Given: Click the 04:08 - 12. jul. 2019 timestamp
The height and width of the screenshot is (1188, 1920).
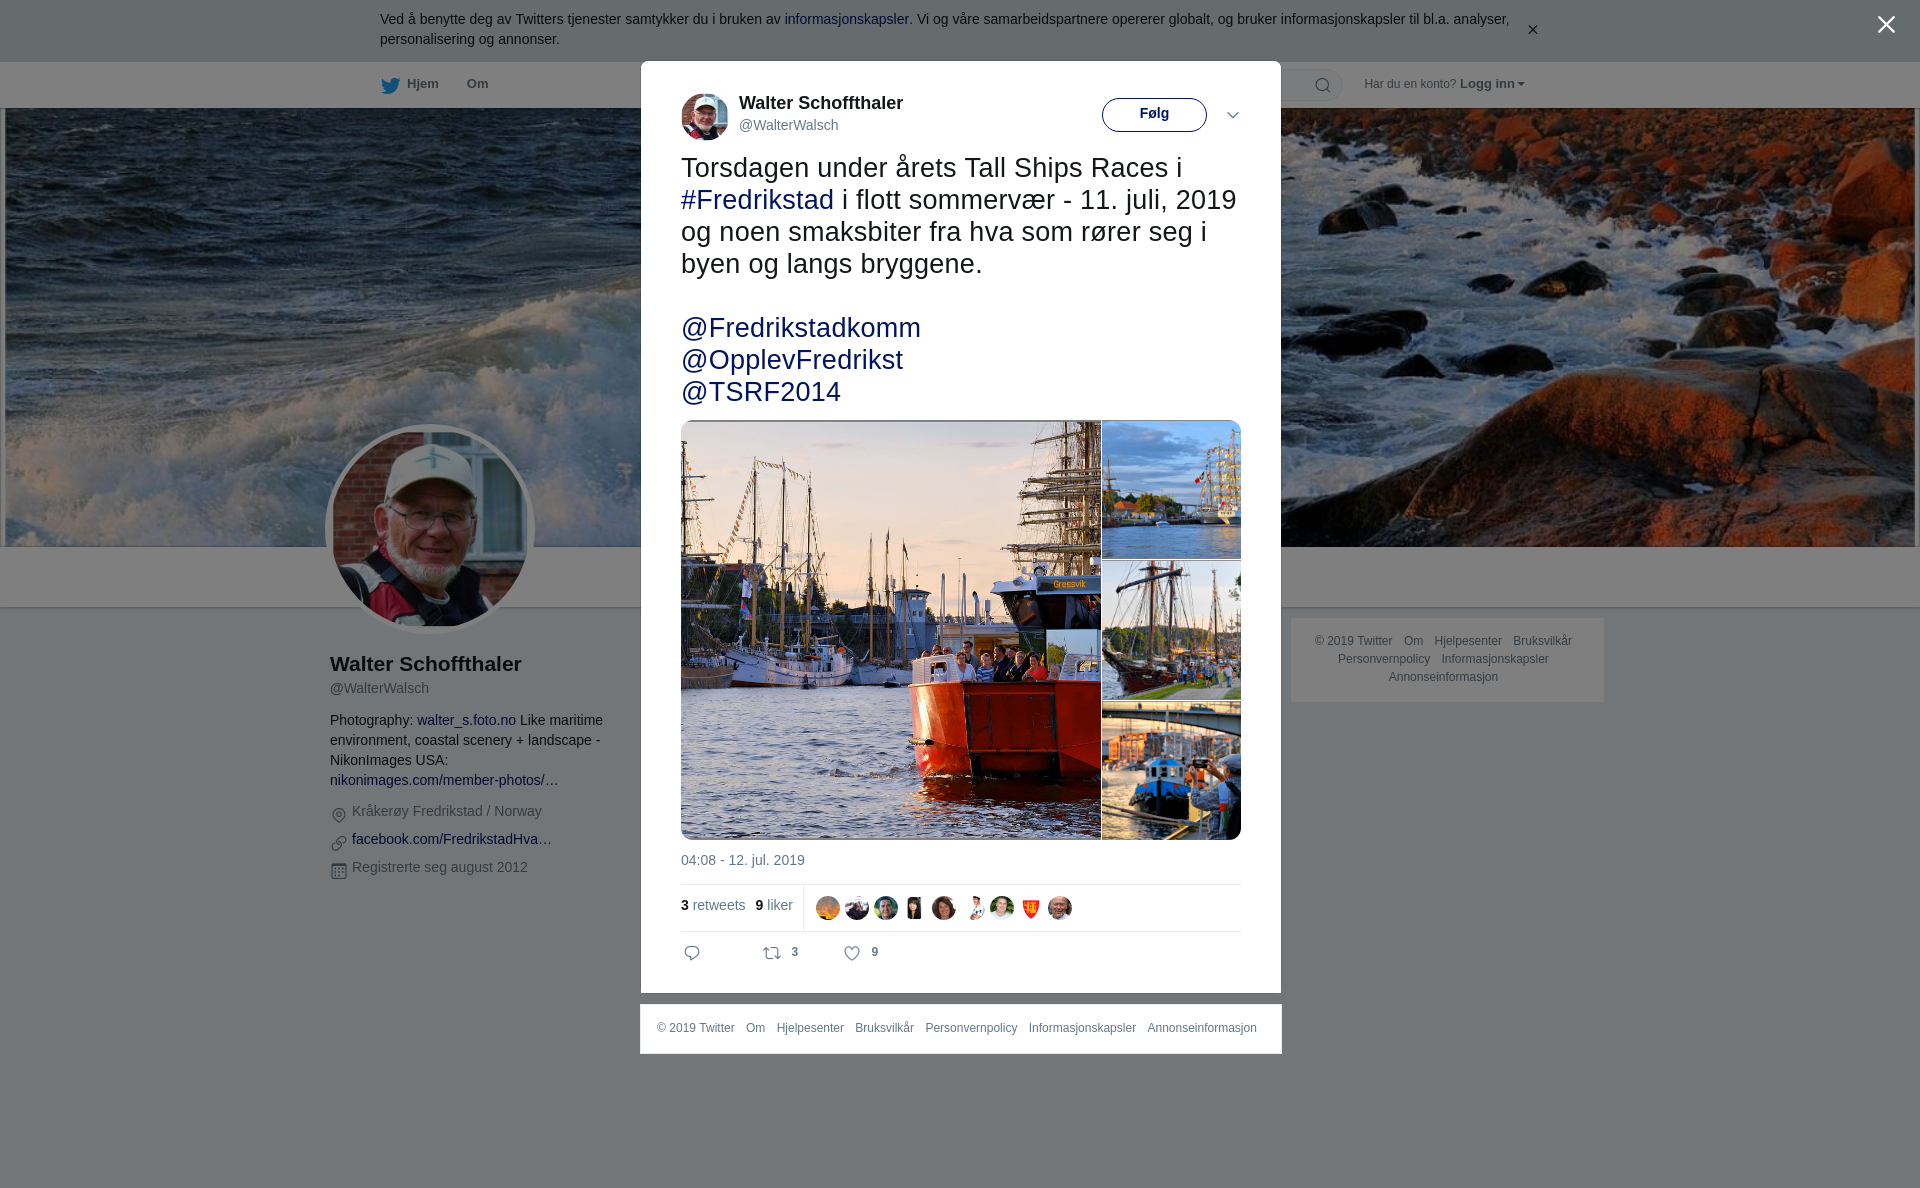Looking at the screenshot, I should [743, 860].
